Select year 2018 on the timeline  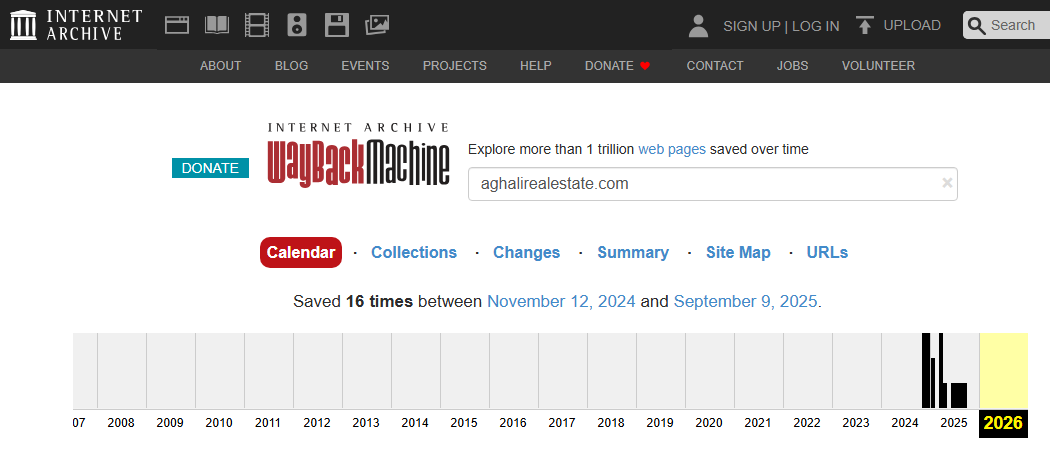click(611, 423)
